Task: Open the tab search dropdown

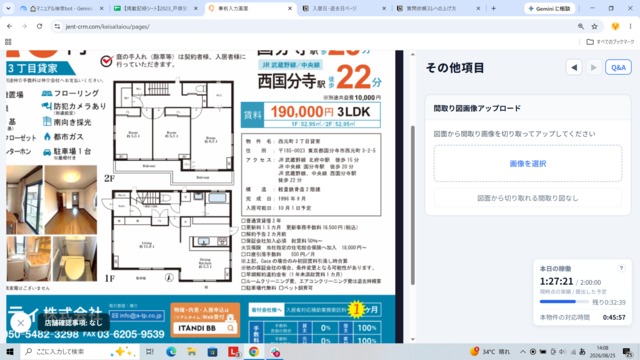Action: click(x=8, y=8)
